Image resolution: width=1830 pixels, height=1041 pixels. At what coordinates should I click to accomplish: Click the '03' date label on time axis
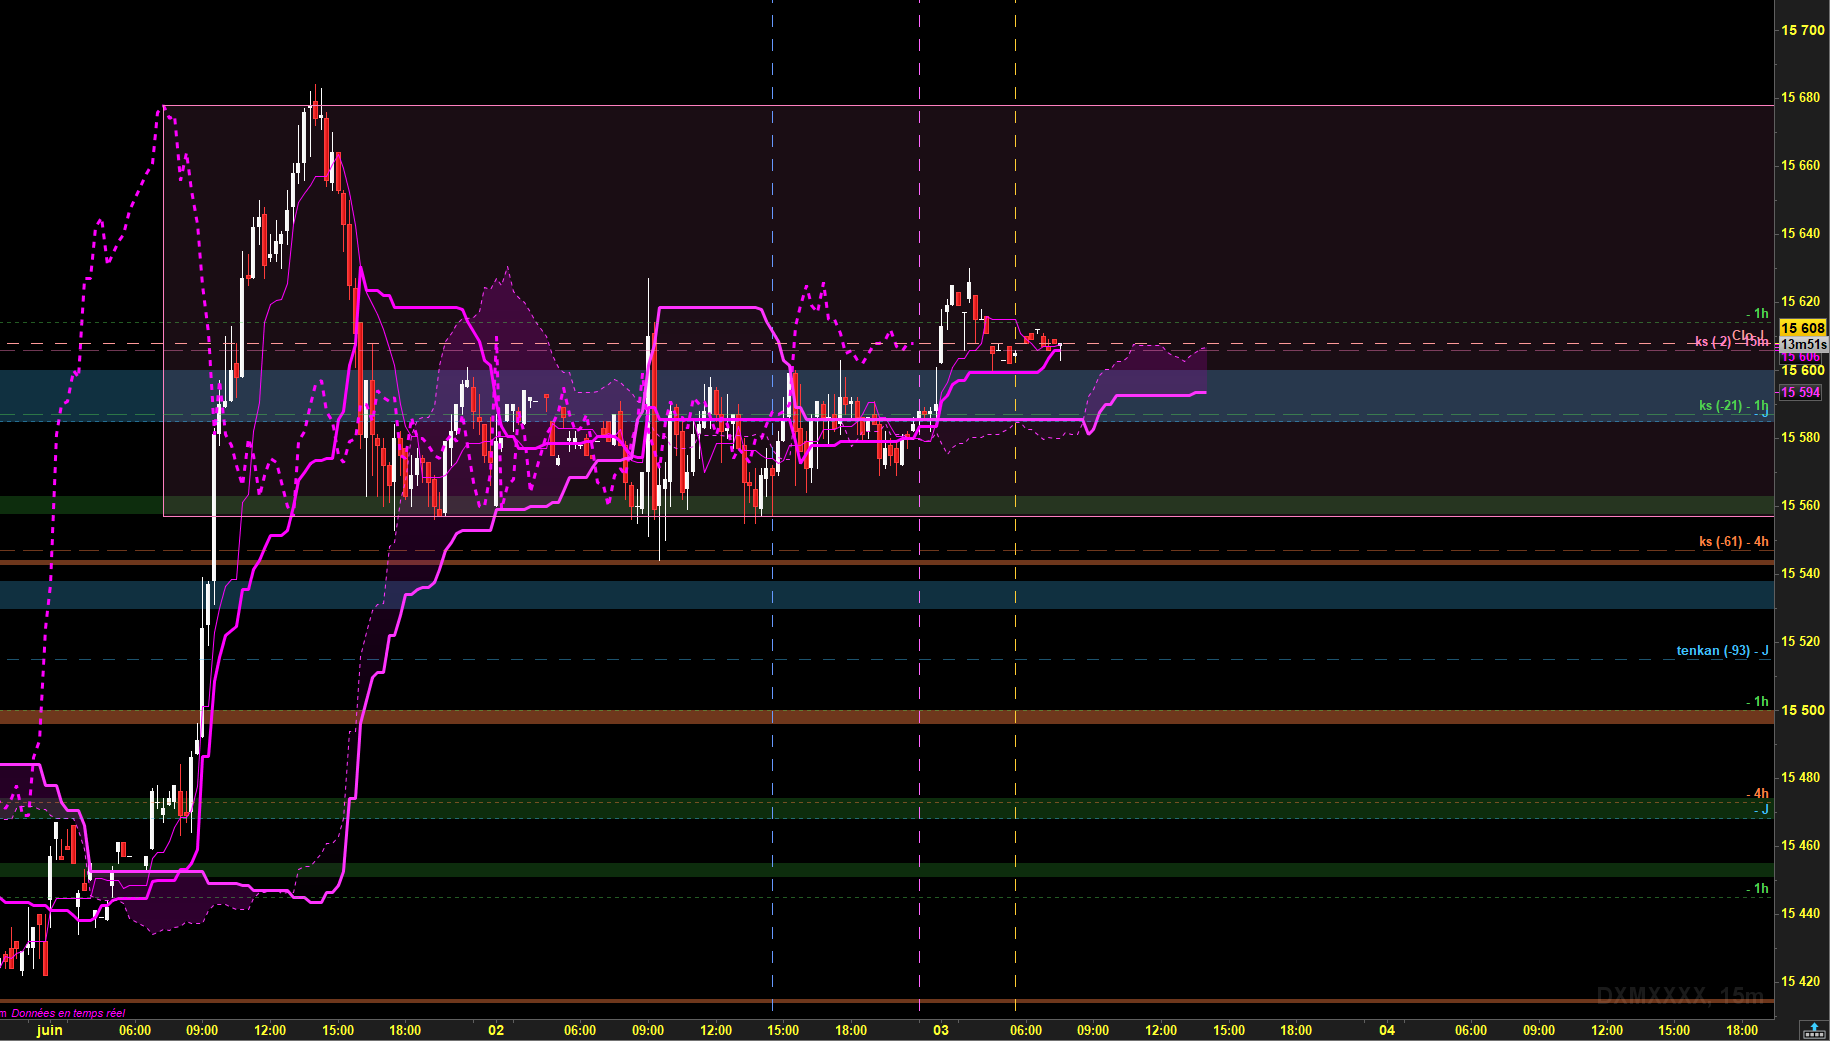941,1030
